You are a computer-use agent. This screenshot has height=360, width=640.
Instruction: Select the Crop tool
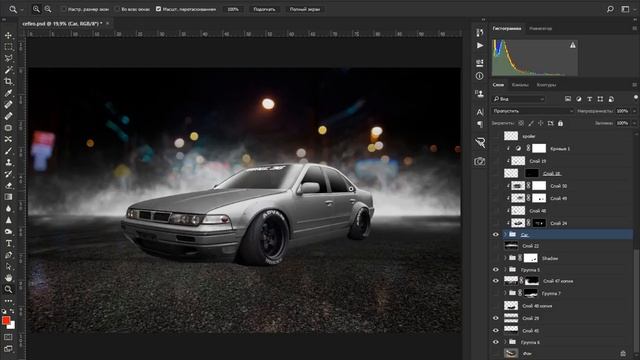point(8,82)
